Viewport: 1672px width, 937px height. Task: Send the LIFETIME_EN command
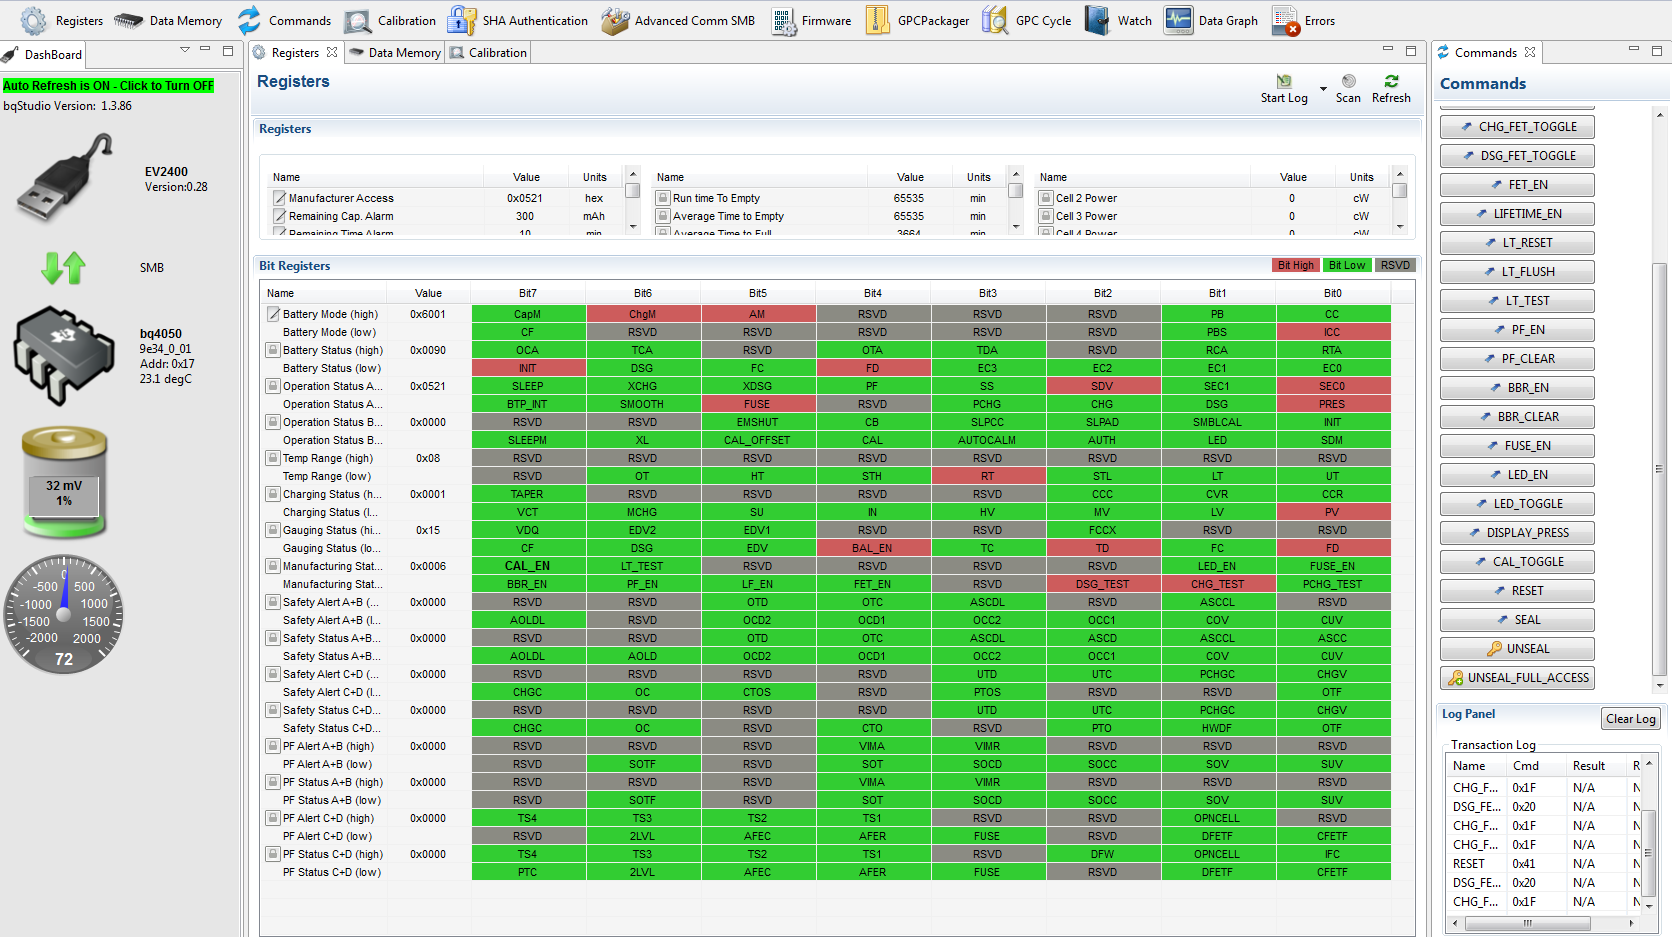pos(1517,214)
